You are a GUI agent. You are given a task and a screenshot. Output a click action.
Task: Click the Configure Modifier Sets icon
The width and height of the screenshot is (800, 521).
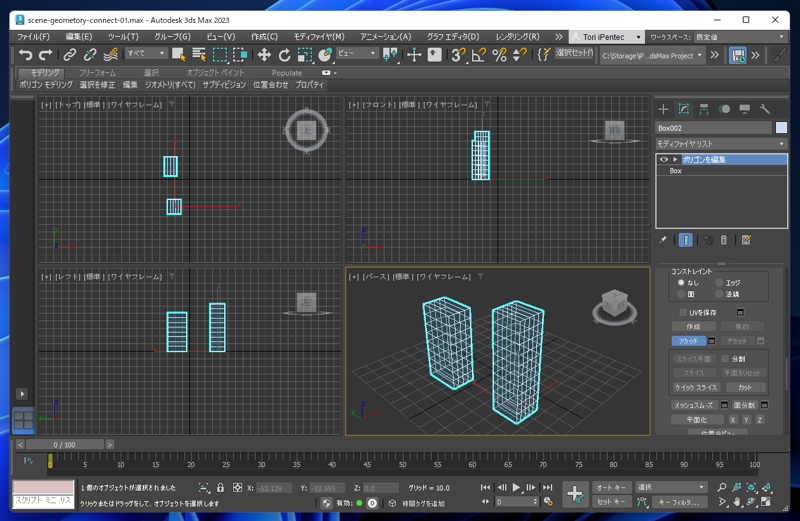[746, 240]
